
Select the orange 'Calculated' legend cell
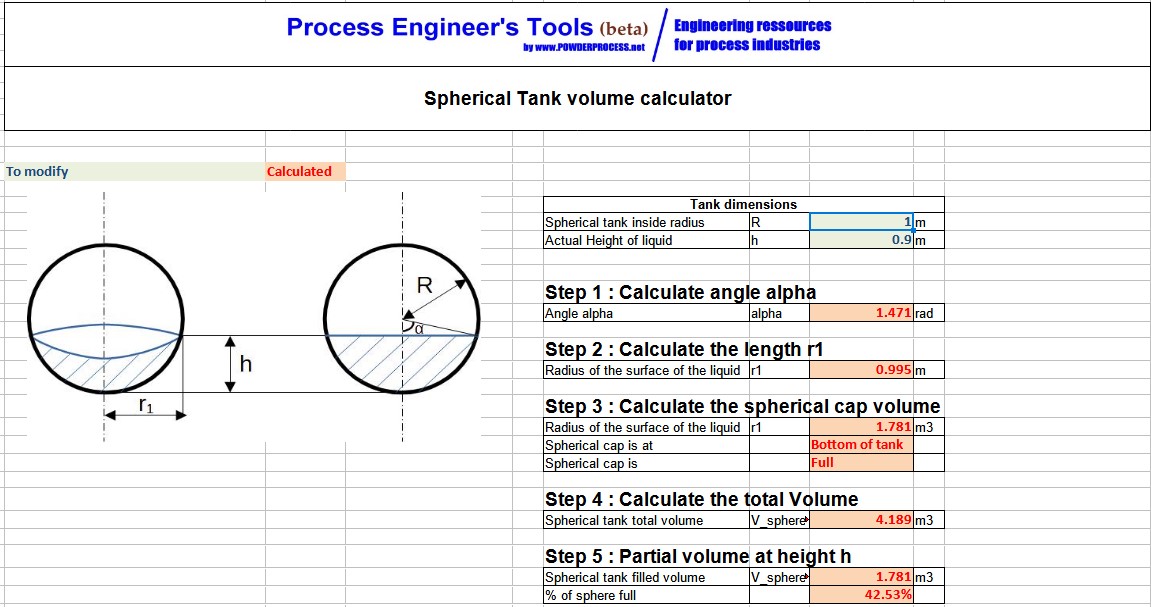(300, 171)
